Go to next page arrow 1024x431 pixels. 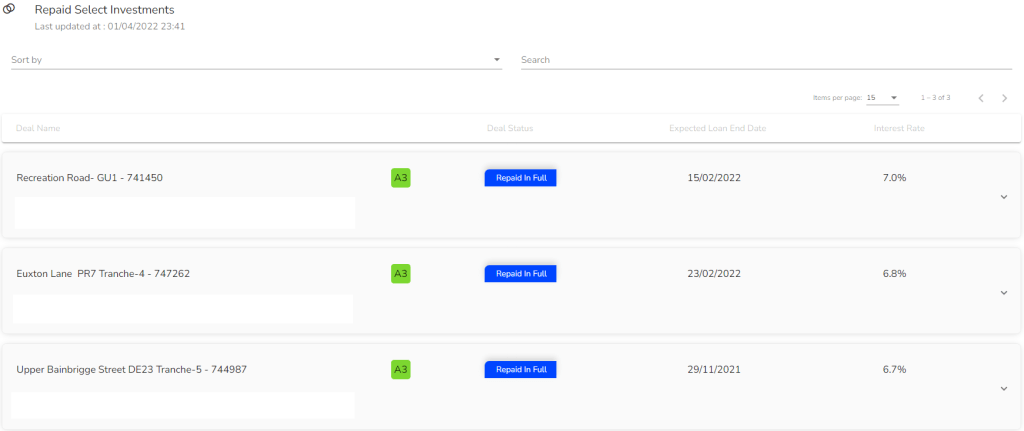tap(1004, 98)
